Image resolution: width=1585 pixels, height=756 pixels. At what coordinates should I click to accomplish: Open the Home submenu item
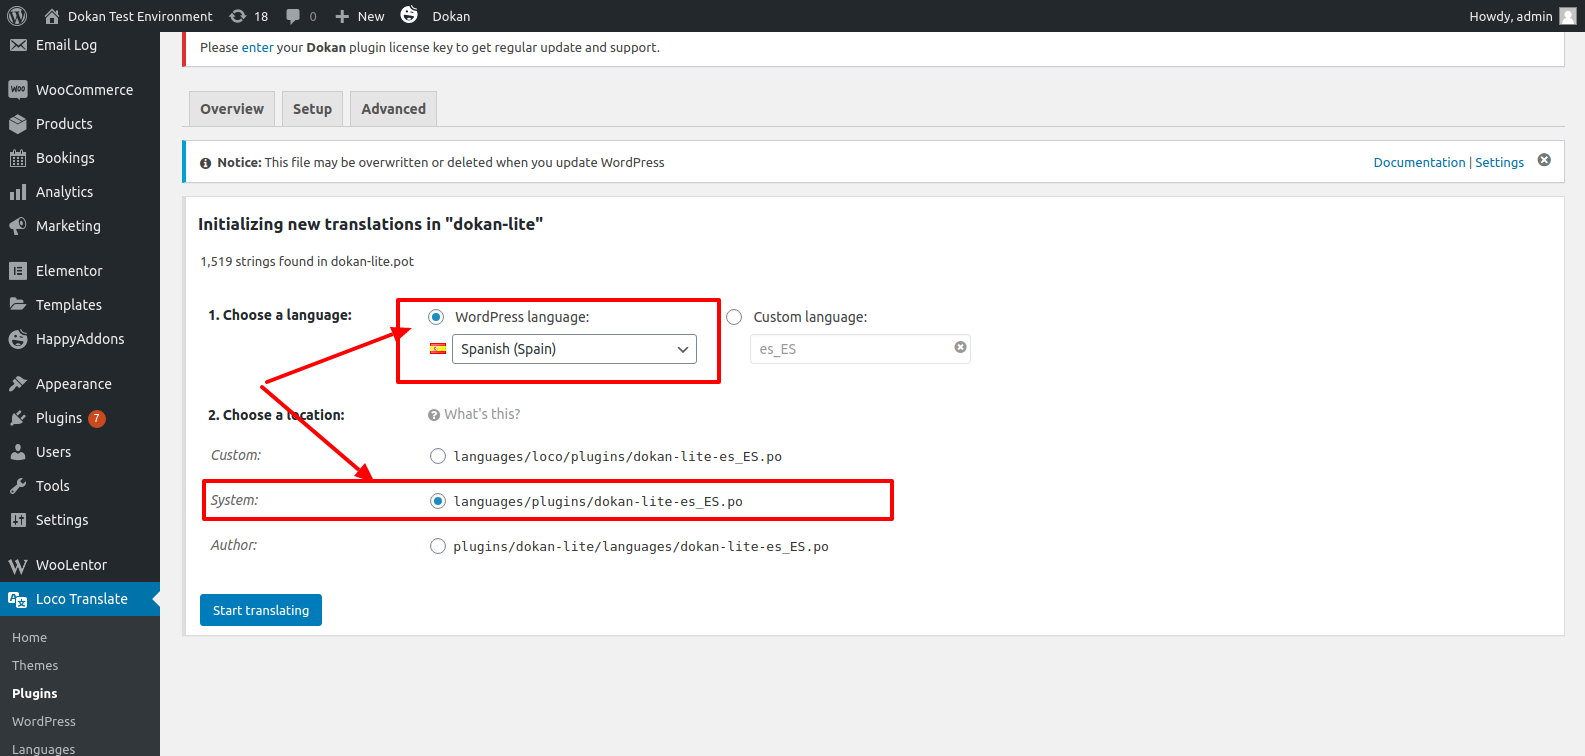coord(30,637)
